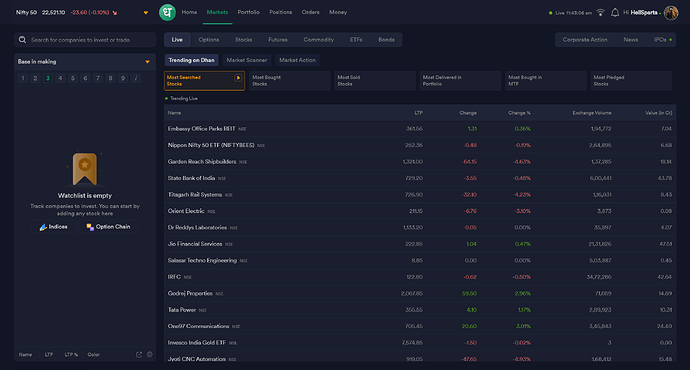Open the IPOs section

pos(662,40)
